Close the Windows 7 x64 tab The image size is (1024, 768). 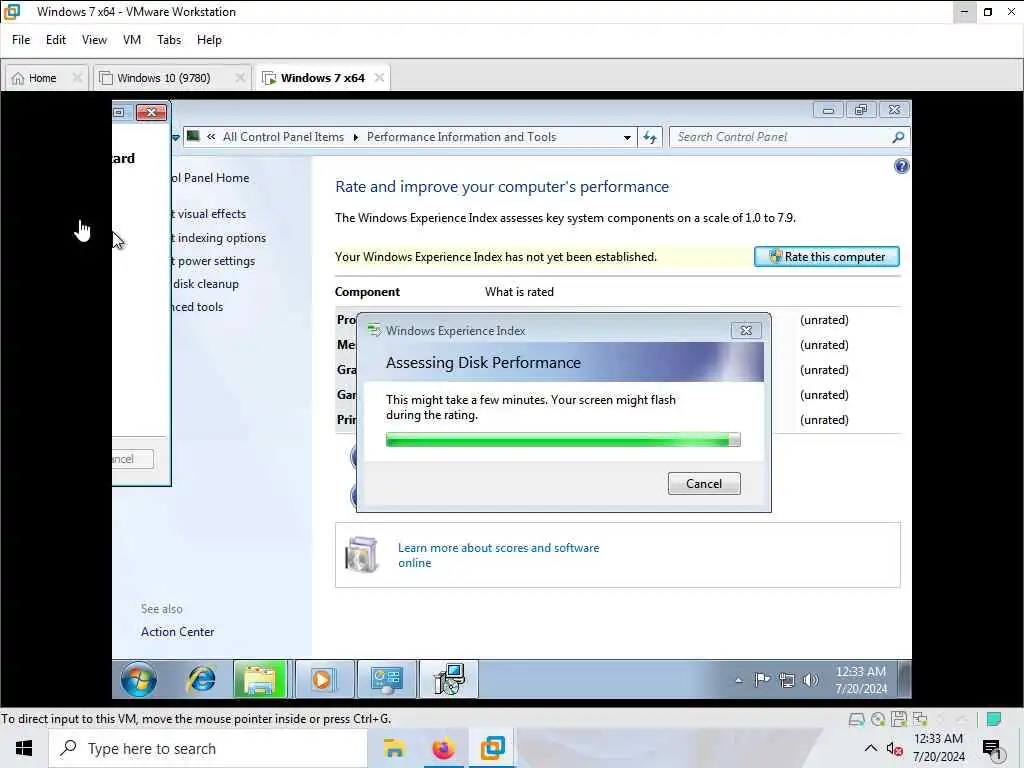[x=379, y=78]
